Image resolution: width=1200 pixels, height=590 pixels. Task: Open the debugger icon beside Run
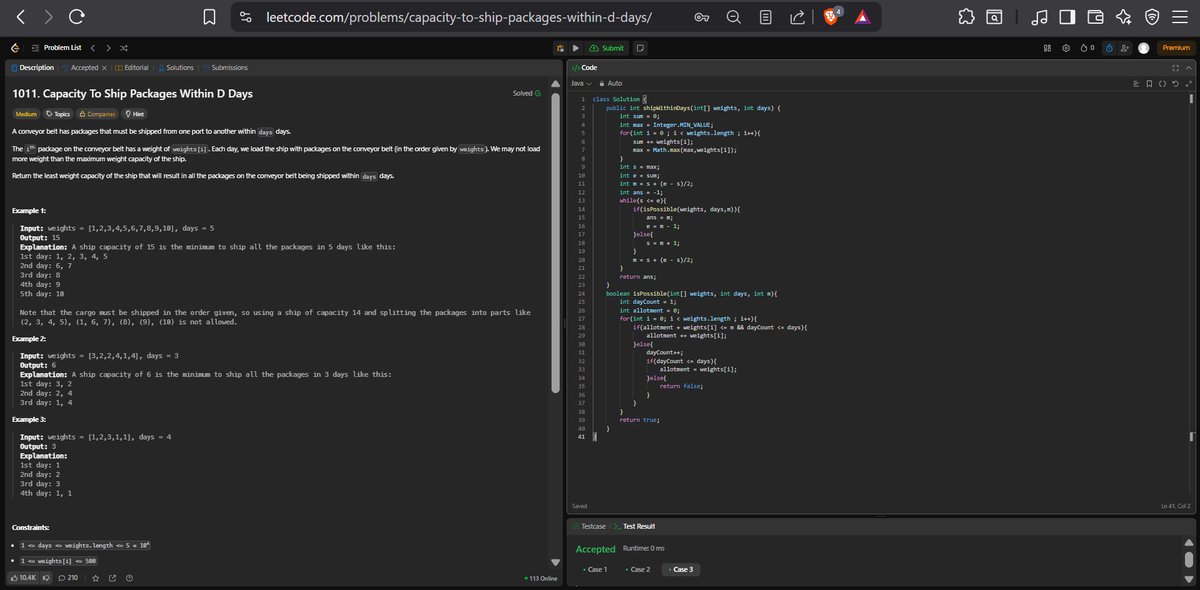click(560, 47)
